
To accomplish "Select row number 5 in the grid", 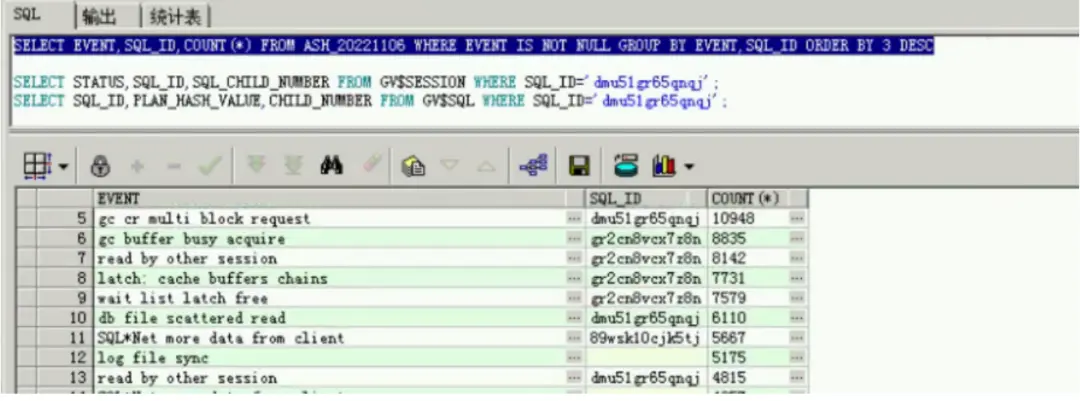I will click(63, 218).
